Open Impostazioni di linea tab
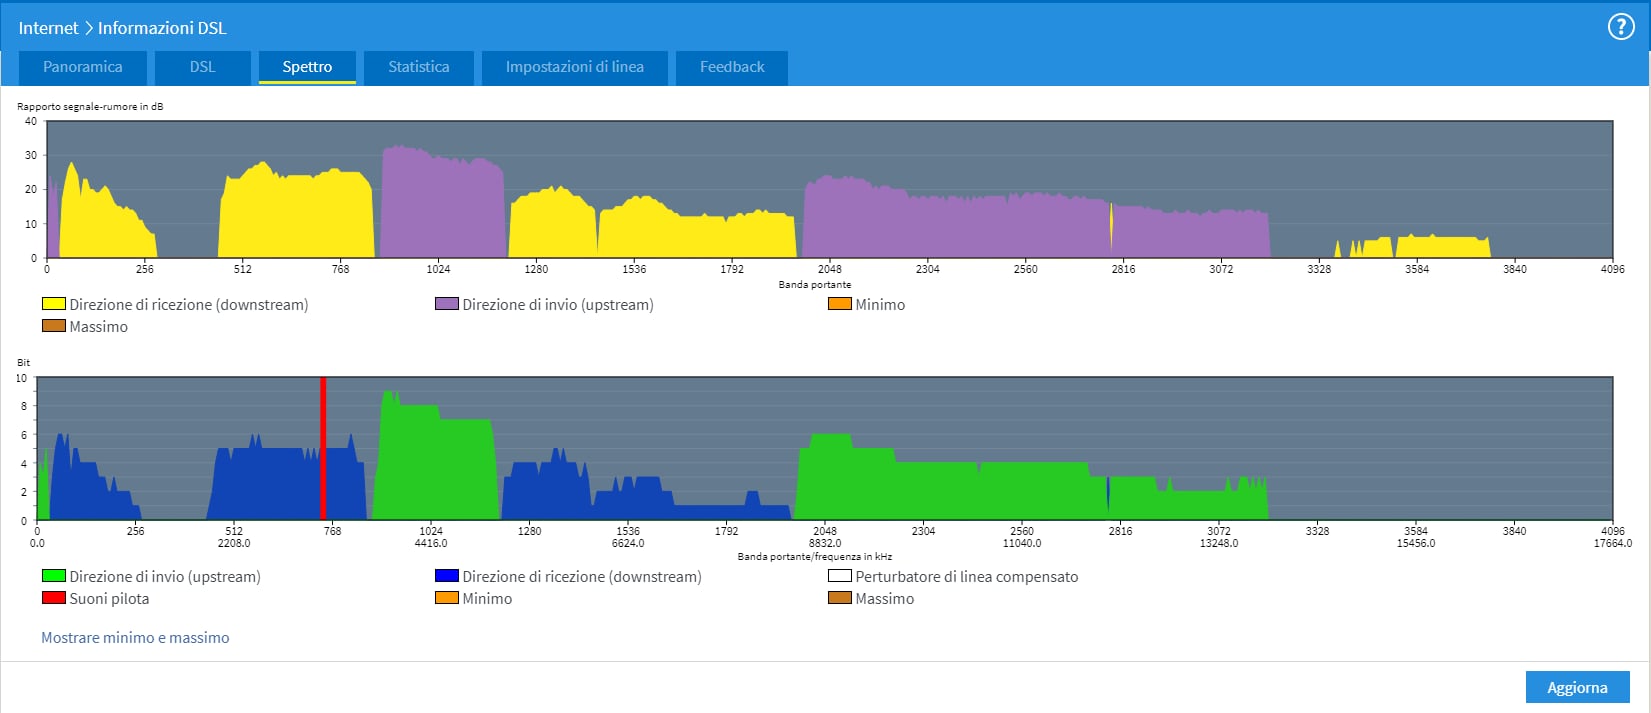 coord(574,67)
